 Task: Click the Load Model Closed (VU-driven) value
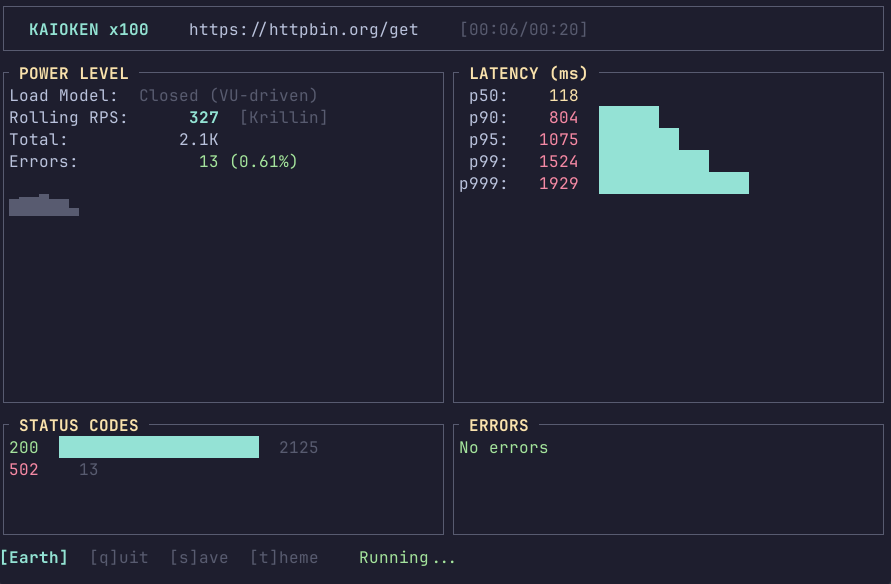coord(228,96)
